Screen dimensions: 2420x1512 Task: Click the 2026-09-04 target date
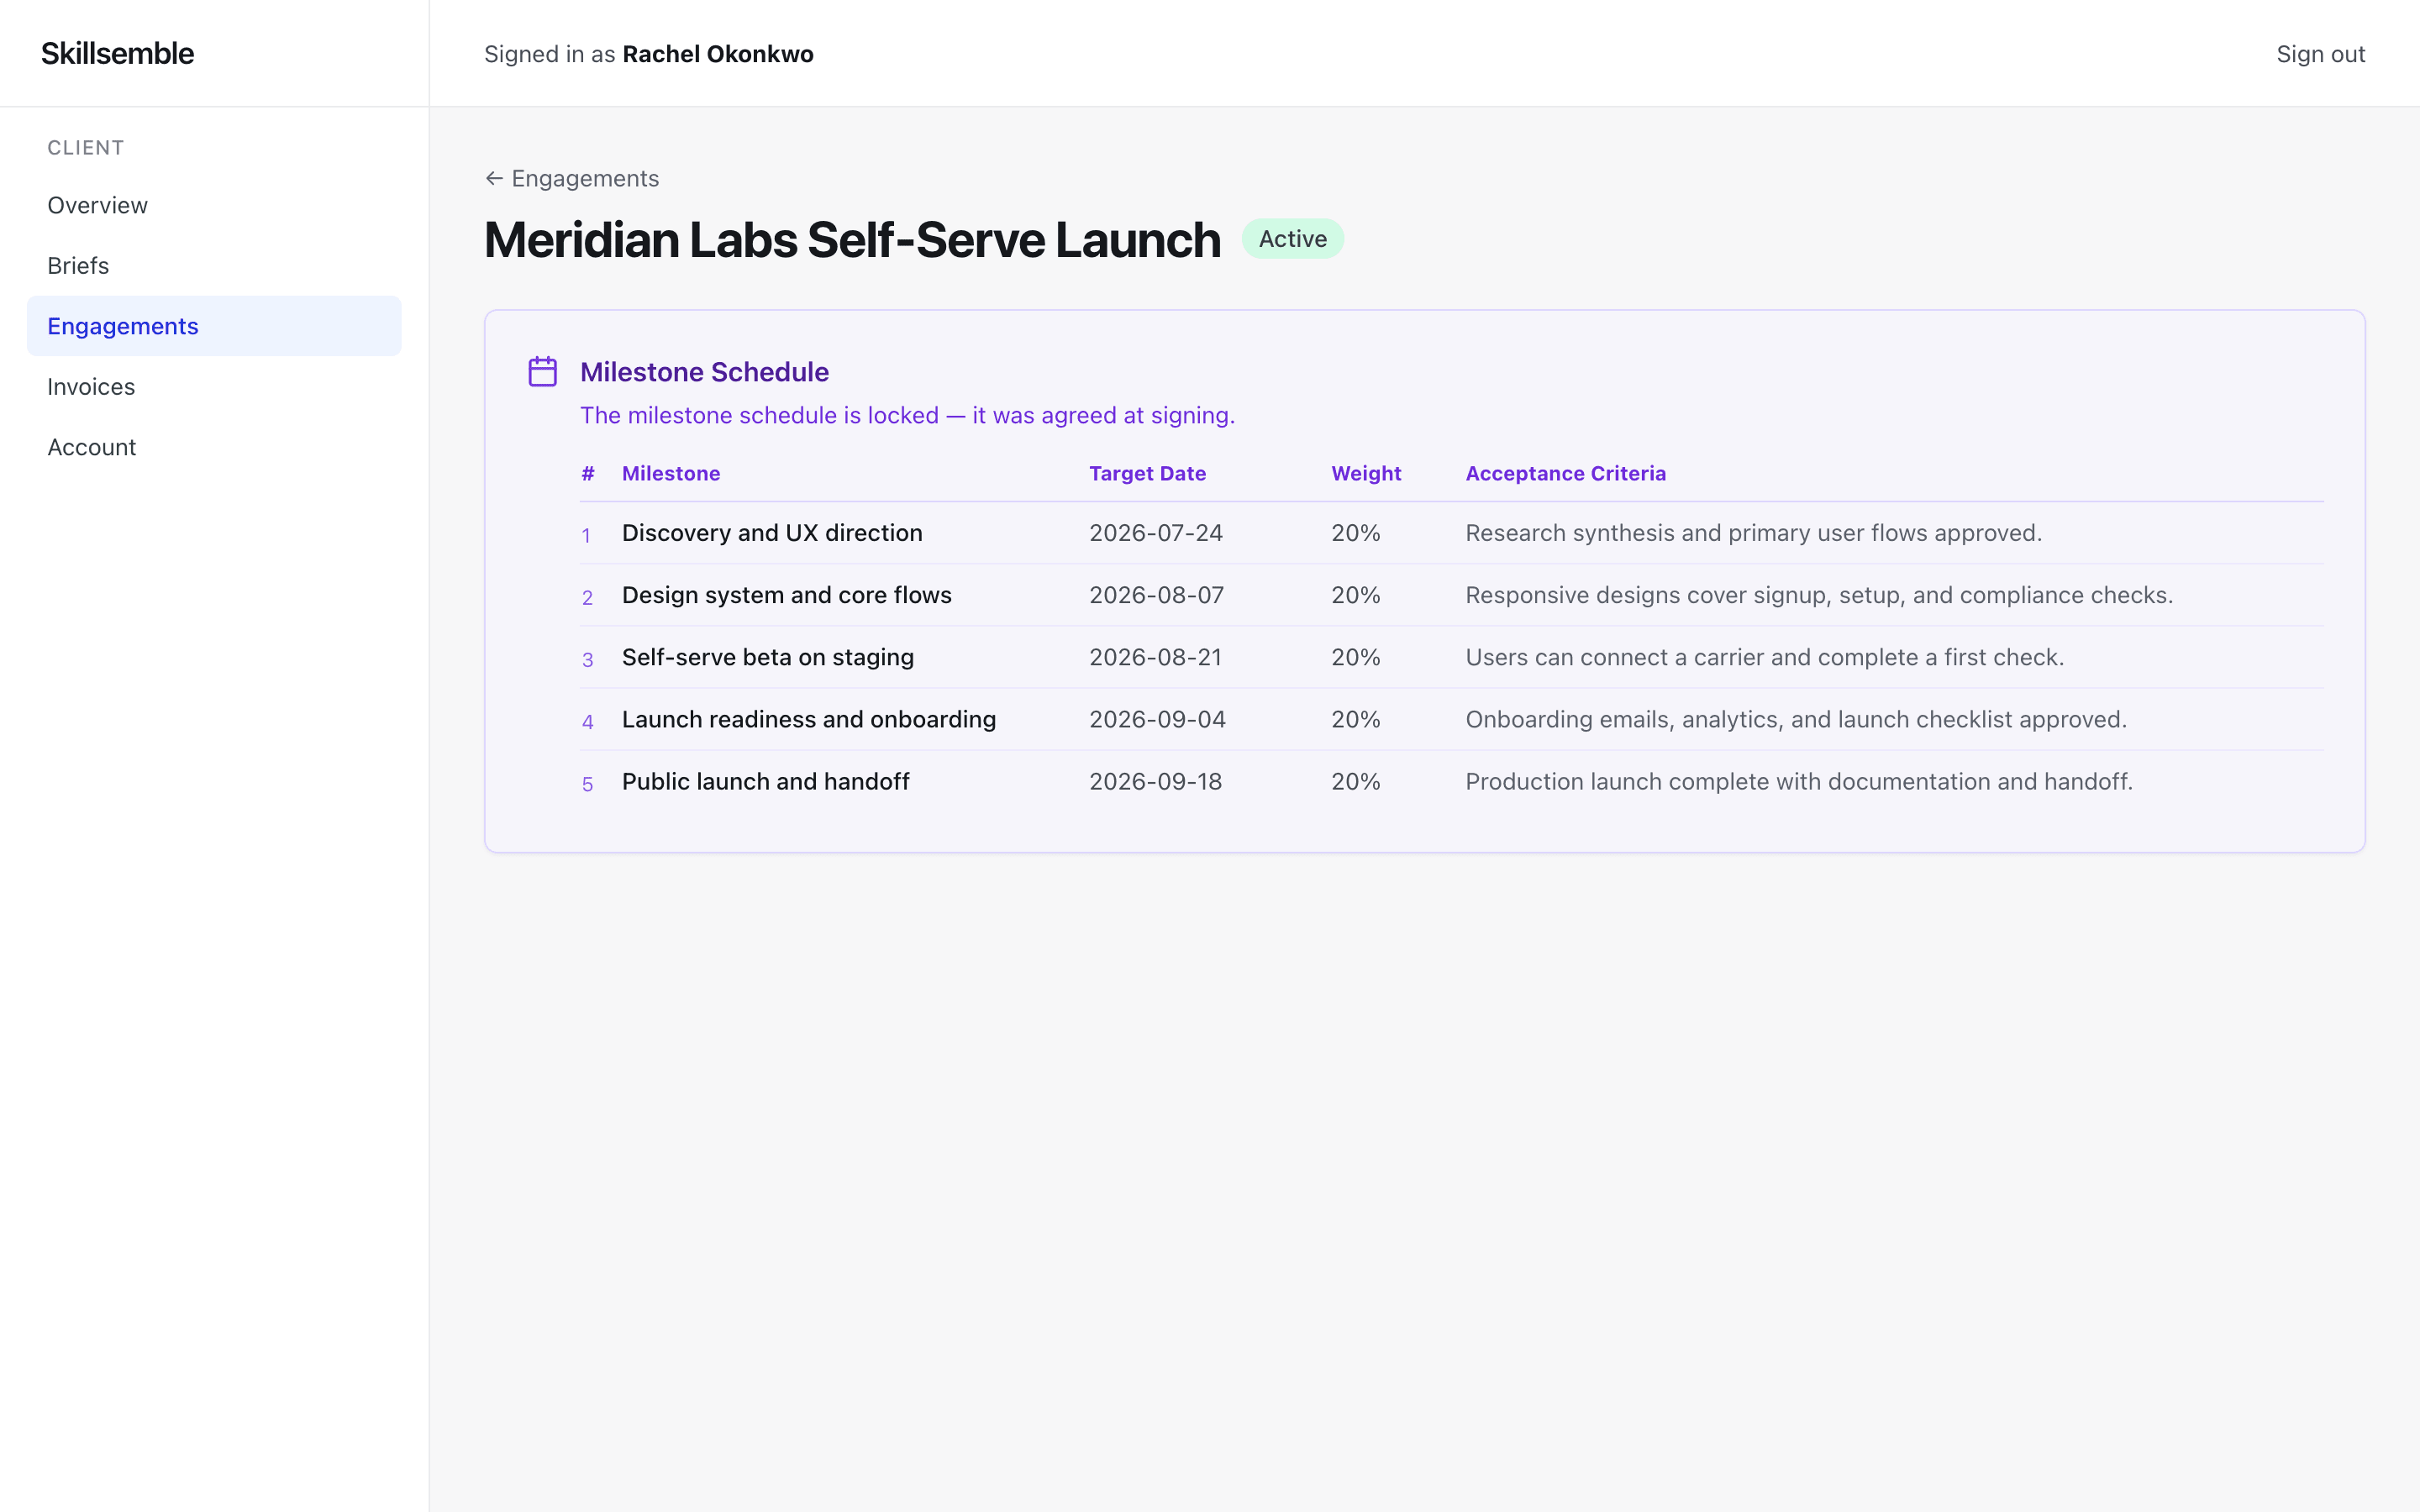(x=1157, y=719)
